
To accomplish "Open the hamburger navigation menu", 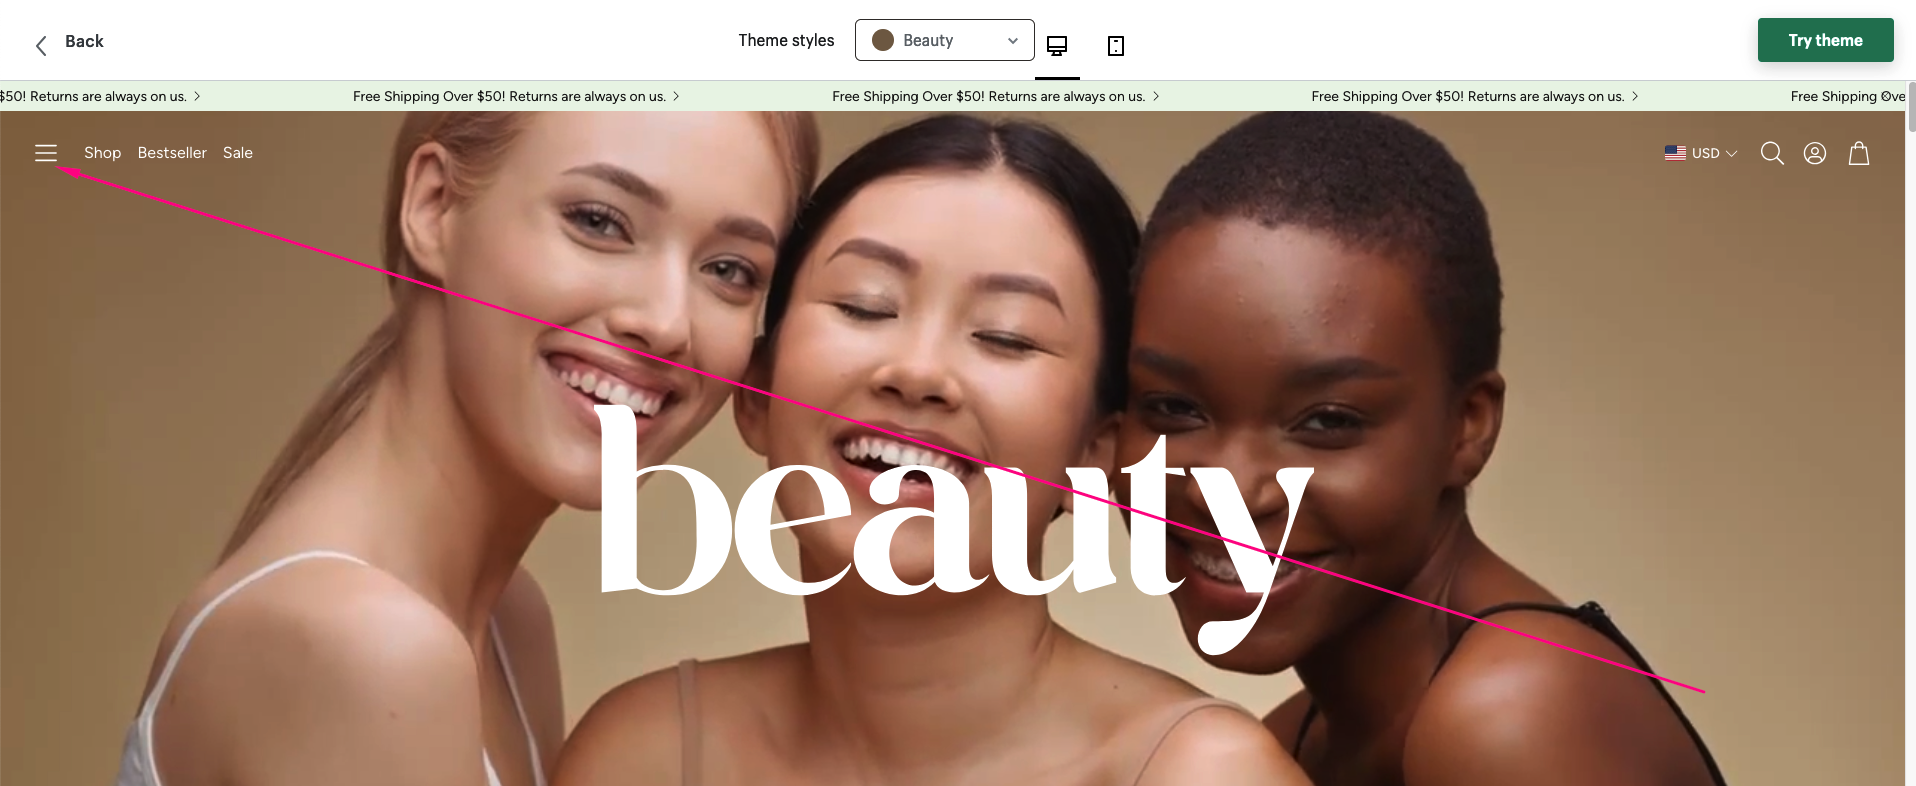I will [46, 153].
